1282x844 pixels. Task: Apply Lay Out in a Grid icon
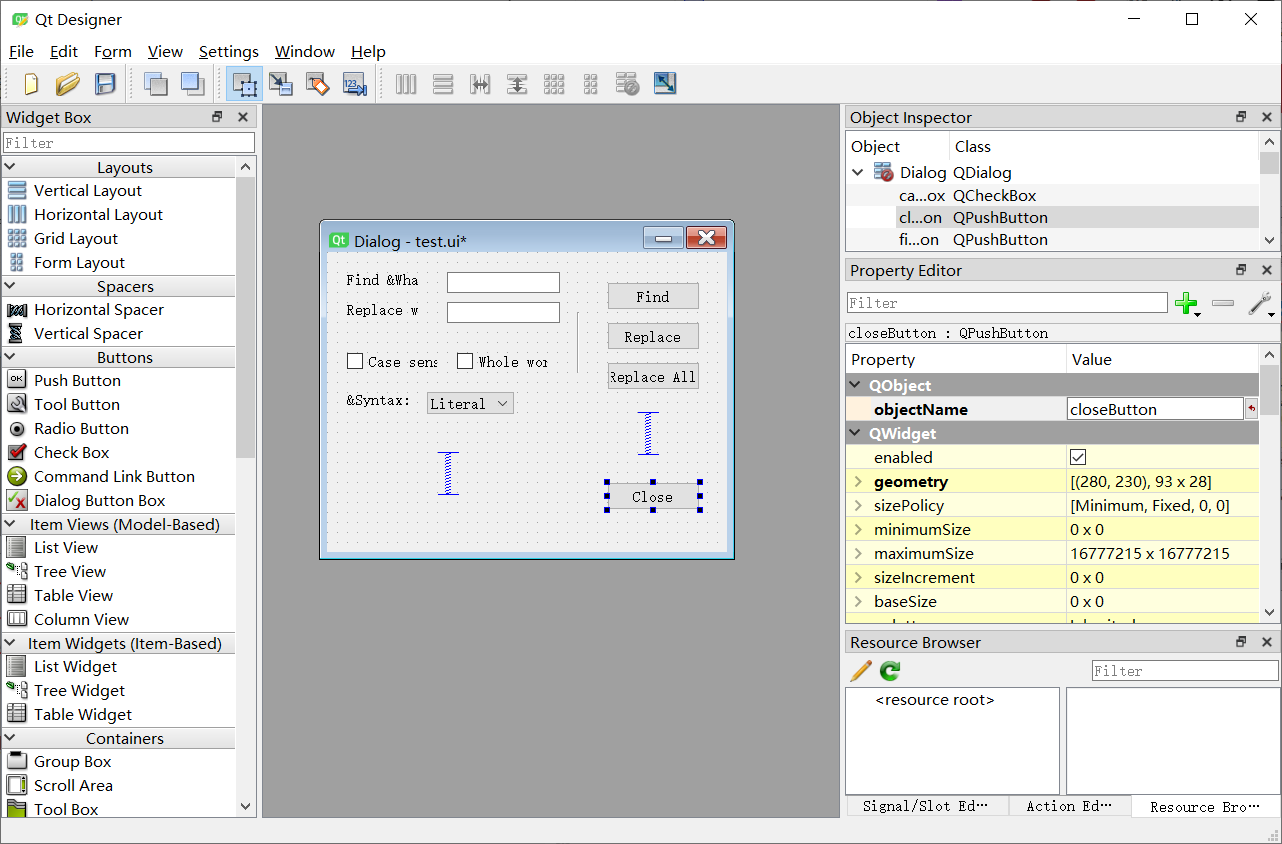coord(554,84)
